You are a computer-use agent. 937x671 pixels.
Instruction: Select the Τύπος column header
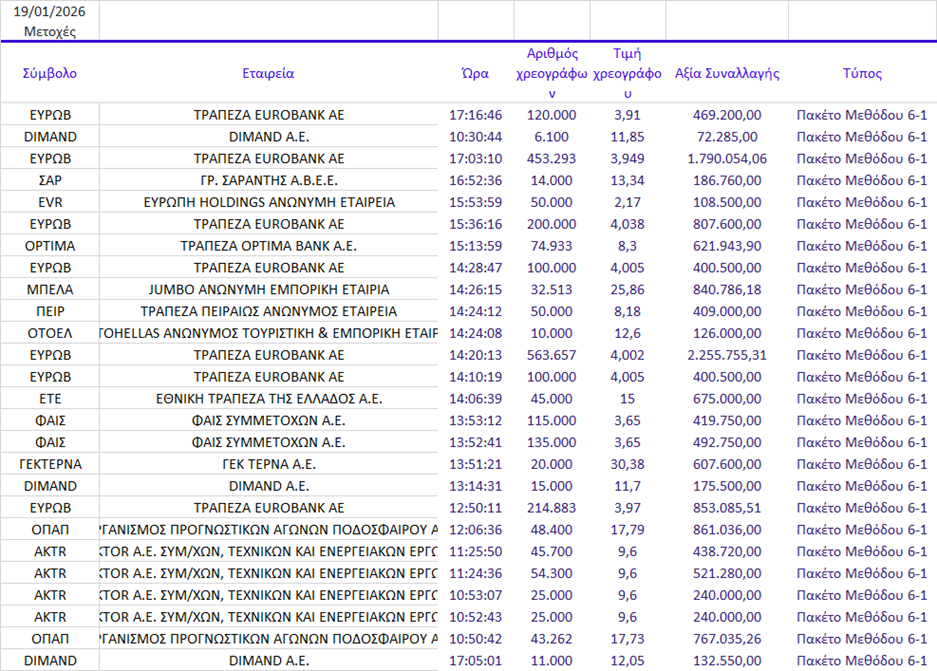(862, 73)
